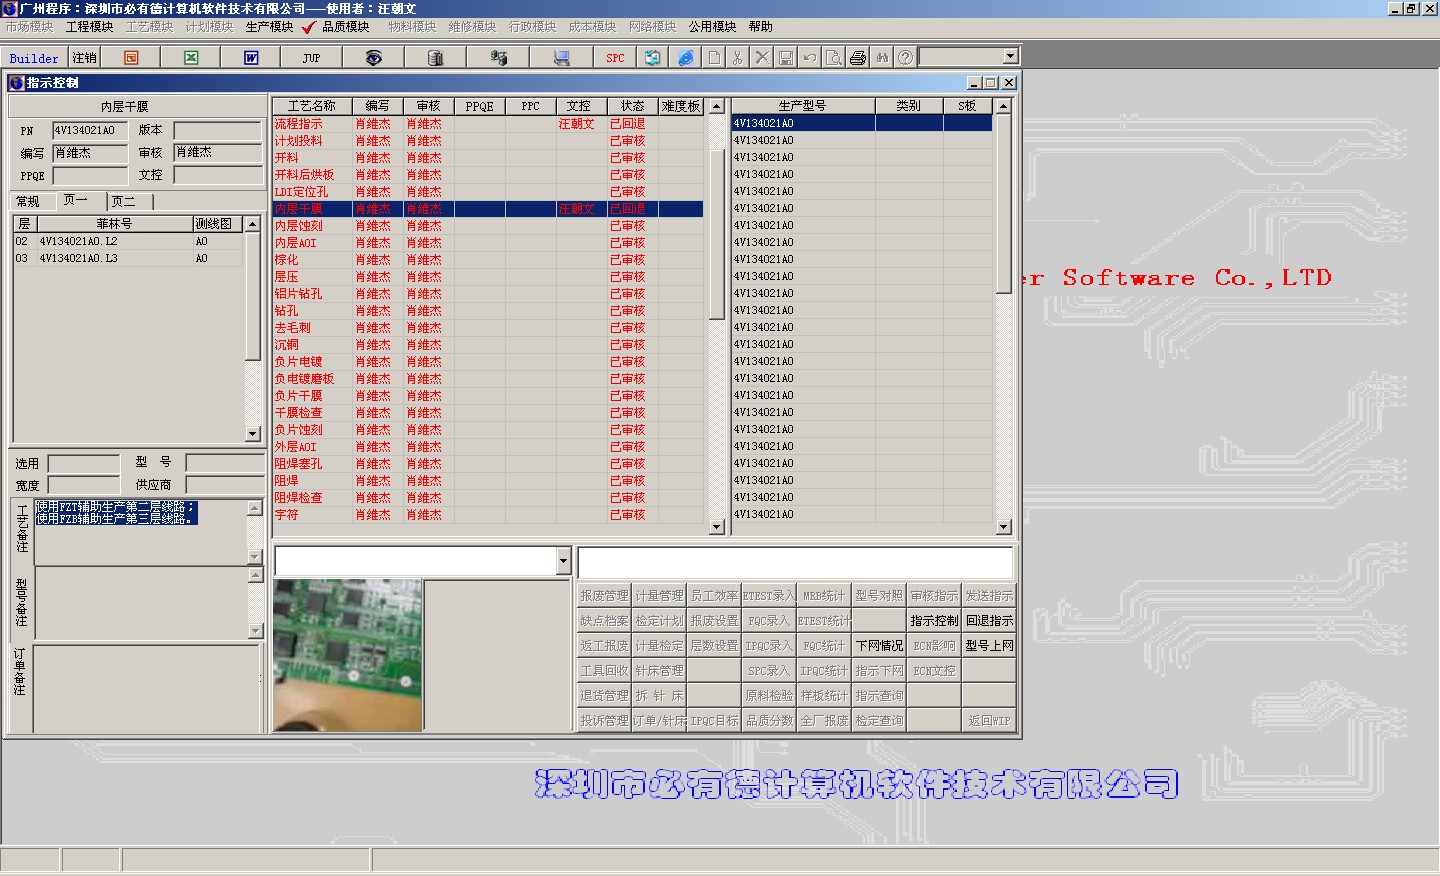
Task: Click the delete X icon in toolbar
Action: 762,58
